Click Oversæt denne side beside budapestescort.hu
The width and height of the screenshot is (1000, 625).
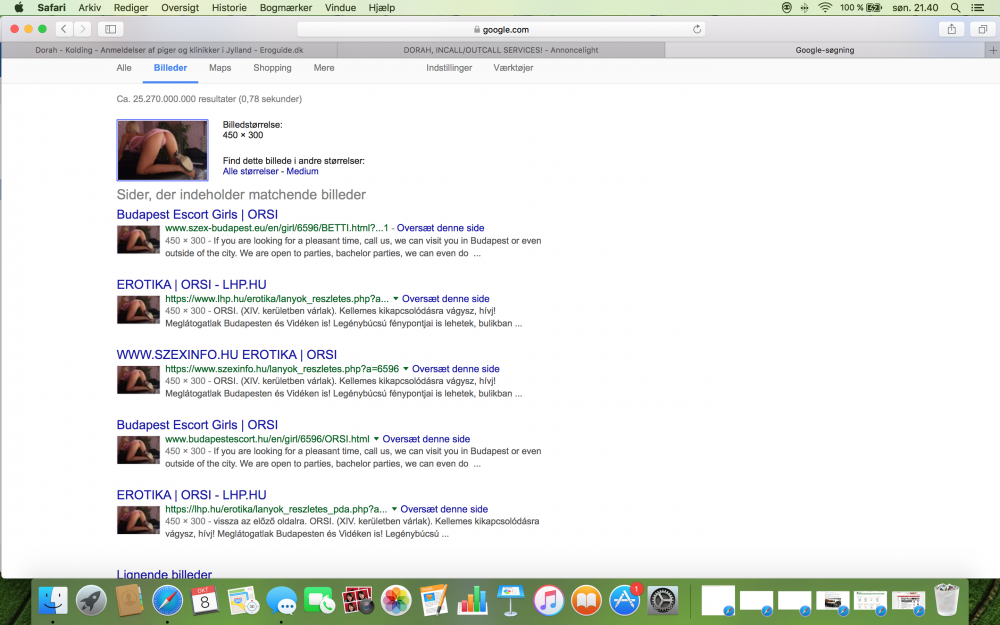click(426, 439)
